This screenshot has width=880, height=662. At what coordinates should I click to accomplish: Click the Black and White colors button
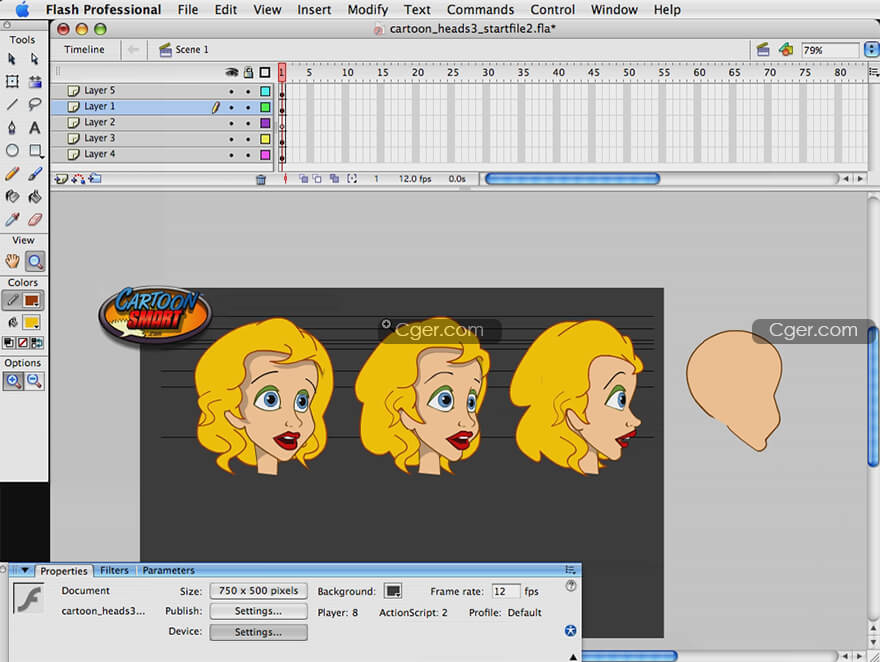[9, 343]
